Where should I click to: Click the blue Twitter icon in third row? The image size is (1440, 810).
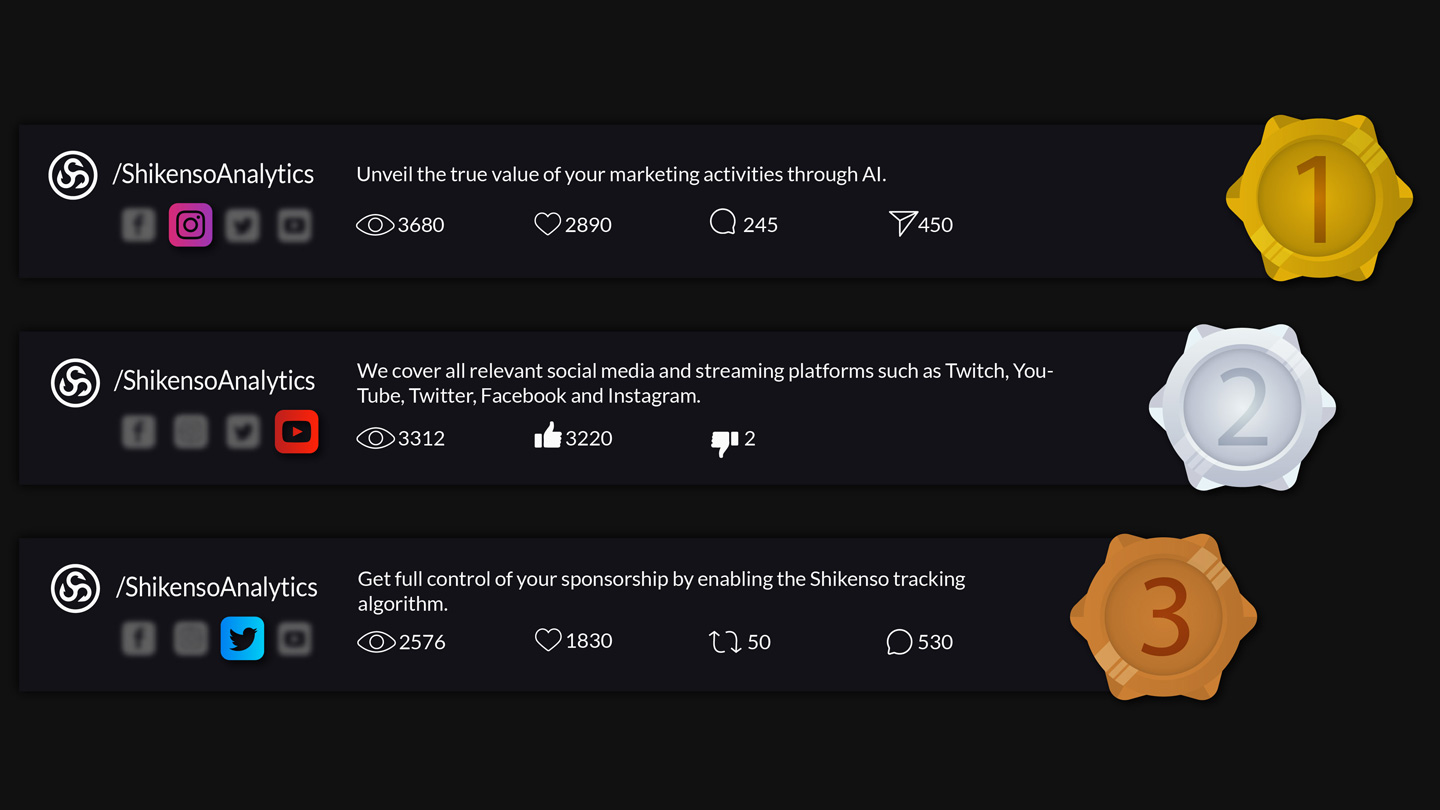click(242, 639)
